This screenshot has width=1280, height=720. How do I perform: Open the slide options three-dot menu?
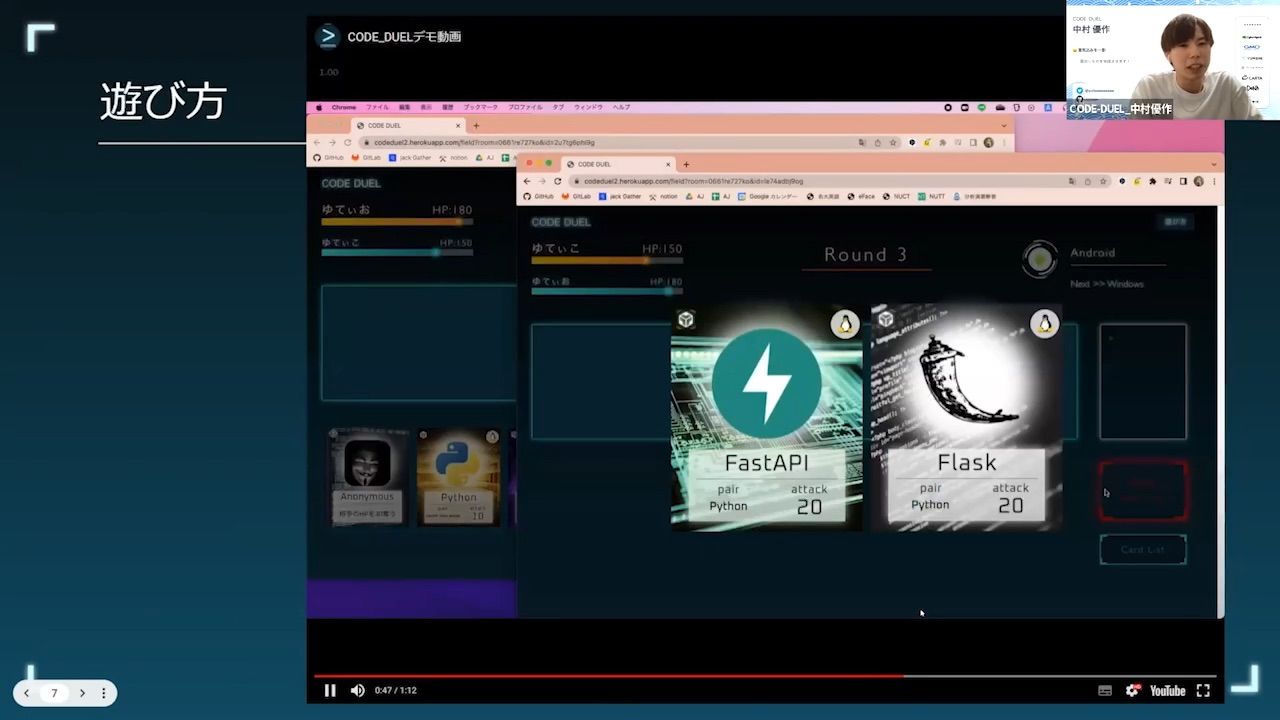point(103,693)
